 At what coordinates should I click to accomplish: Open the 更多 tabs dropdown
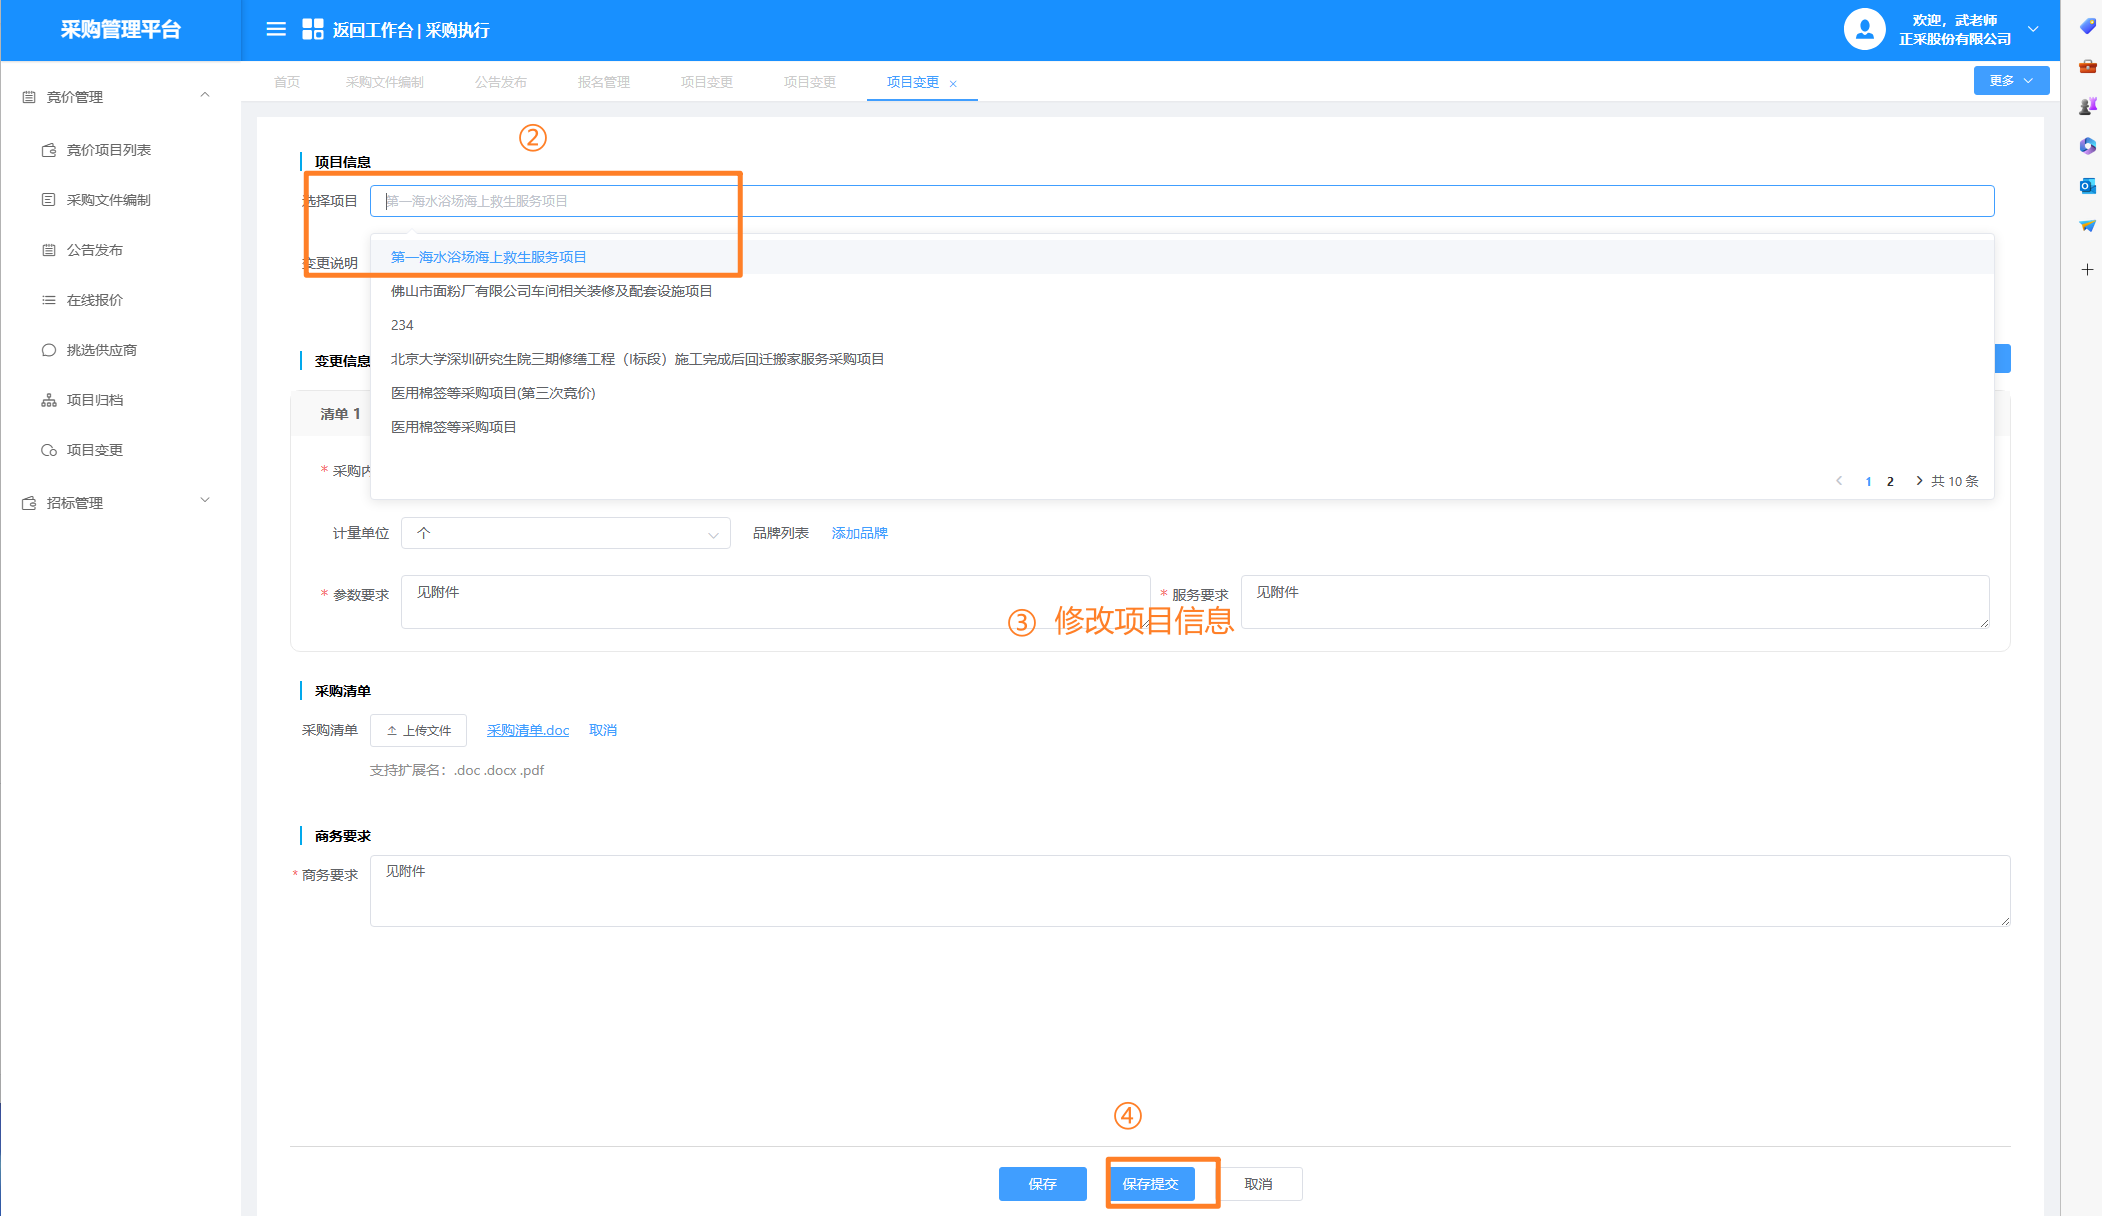[x=2010, y=81]
